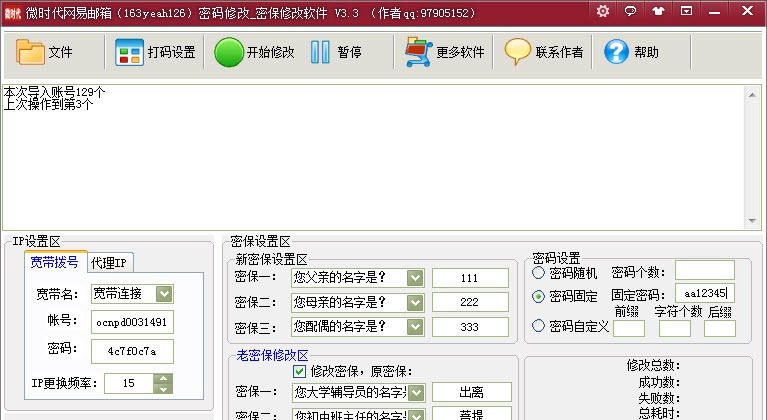
Task: Toggle the 修改密保，原密保 checkbox
Action: (x=299, y=372)
